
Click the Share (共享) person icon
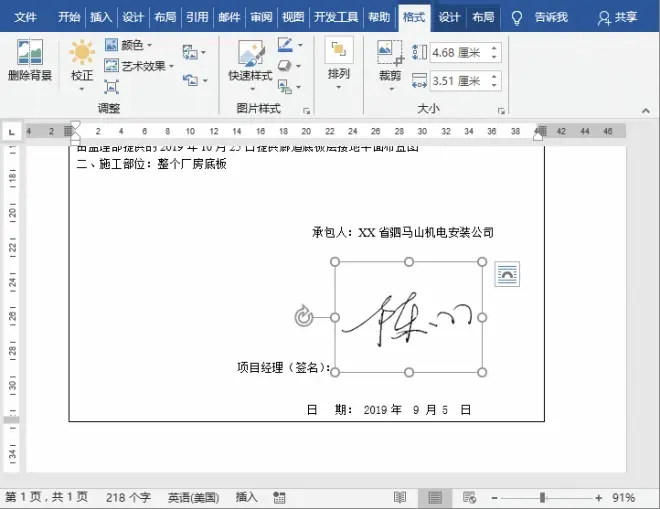click(x=604, y=18)
